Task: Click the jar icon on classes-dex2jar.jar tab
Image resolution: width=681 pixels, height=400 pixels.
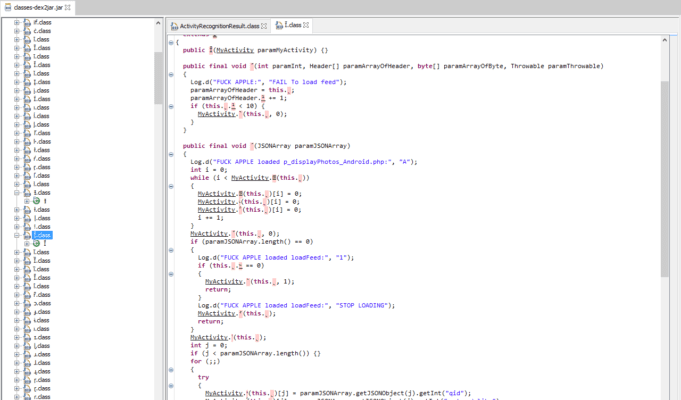Action: pyautogui.click(x=8, y=7)
